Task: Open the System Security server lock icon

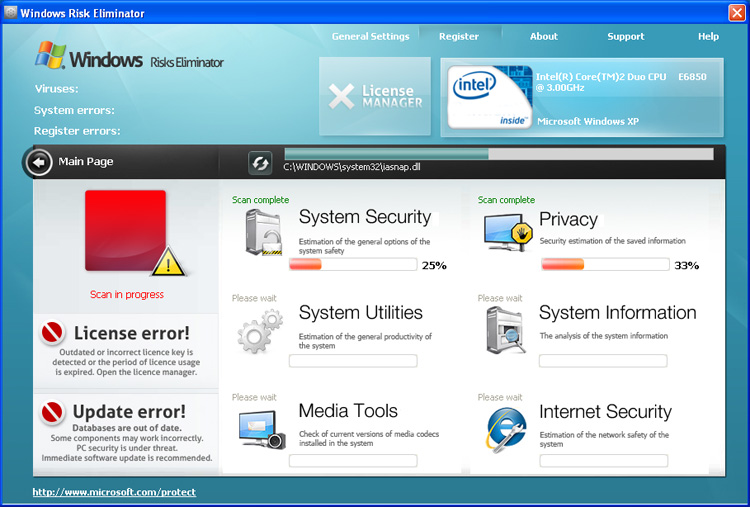Action: (x=264, y=233)
